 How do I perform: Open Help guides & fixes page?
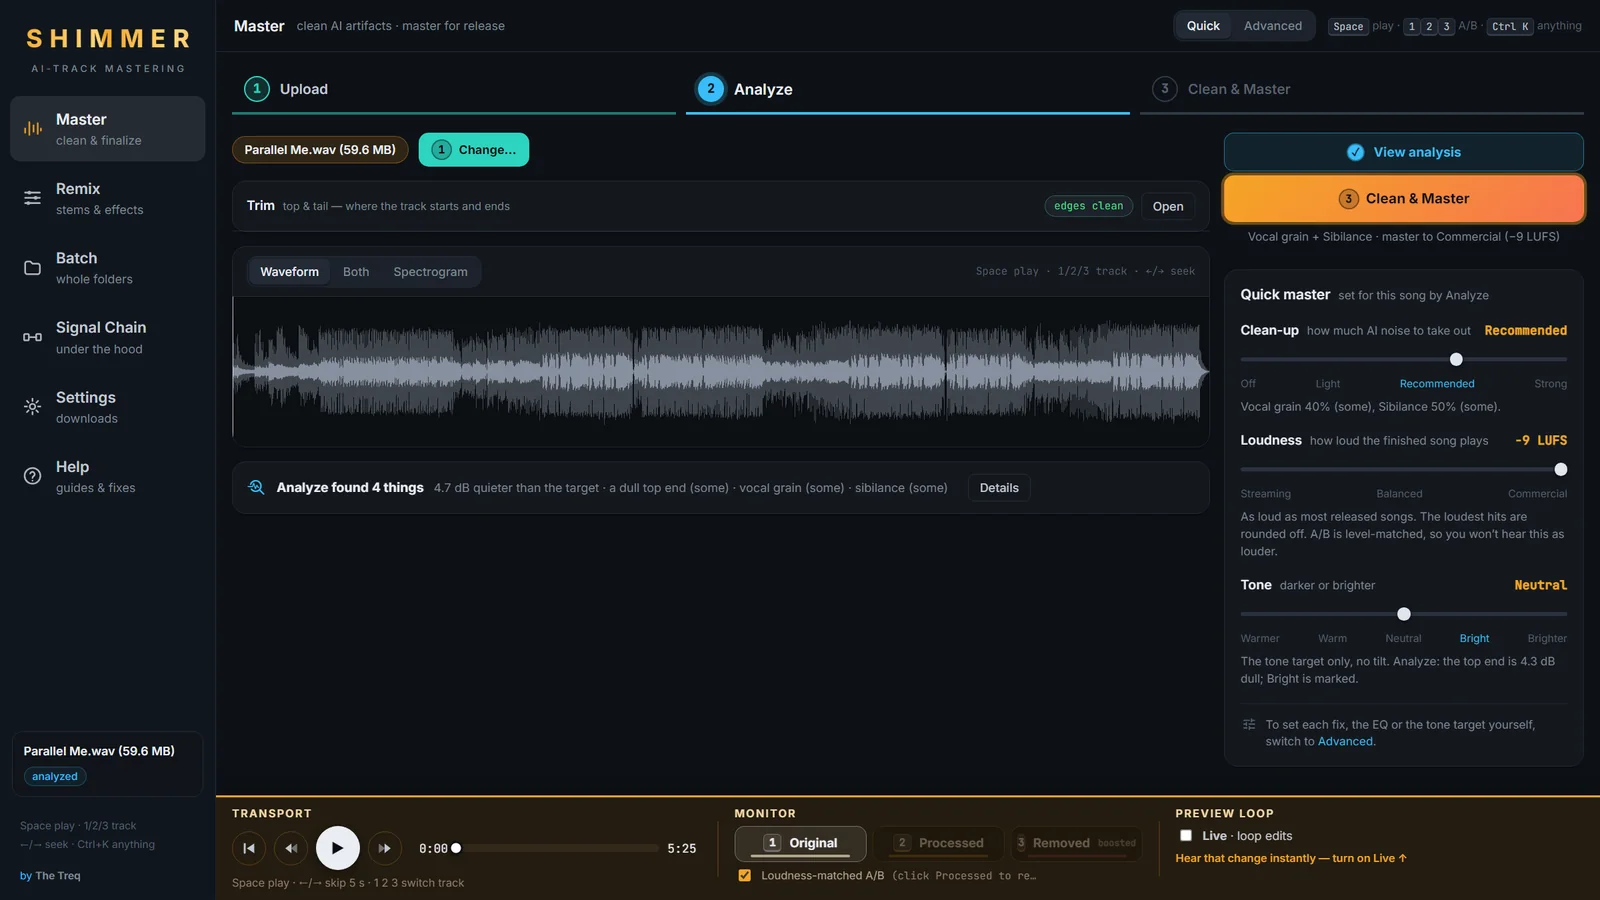(x=108, y=476)
